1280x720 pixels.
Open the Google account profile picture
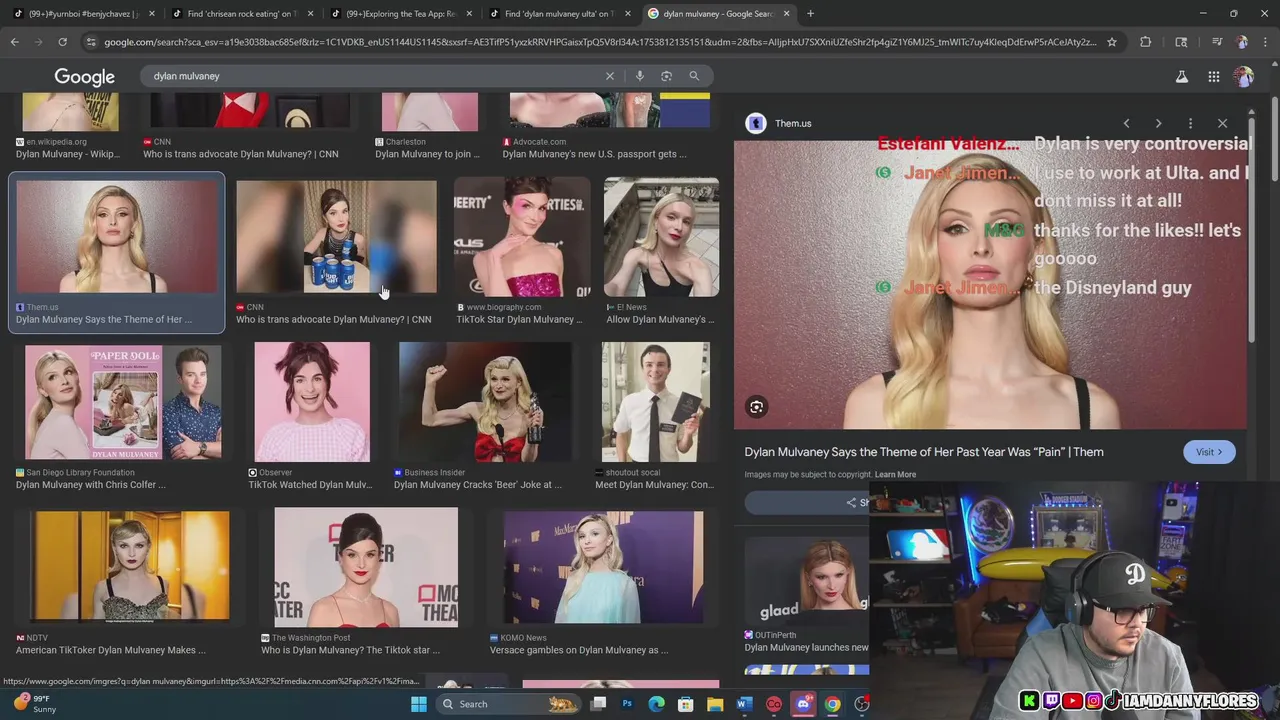pyautogui.click(x=1244, y=77)
